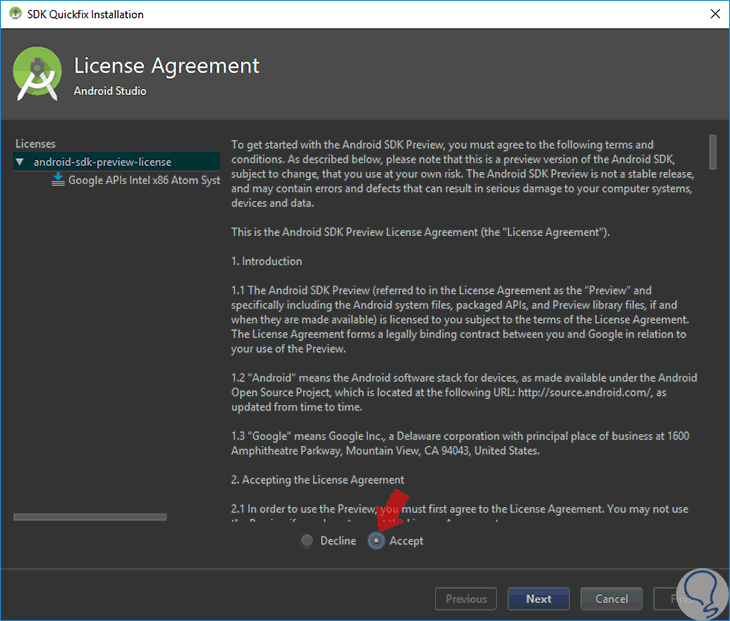
Task: Click the Android Studio subtitle text
Action: coord(110,91)
